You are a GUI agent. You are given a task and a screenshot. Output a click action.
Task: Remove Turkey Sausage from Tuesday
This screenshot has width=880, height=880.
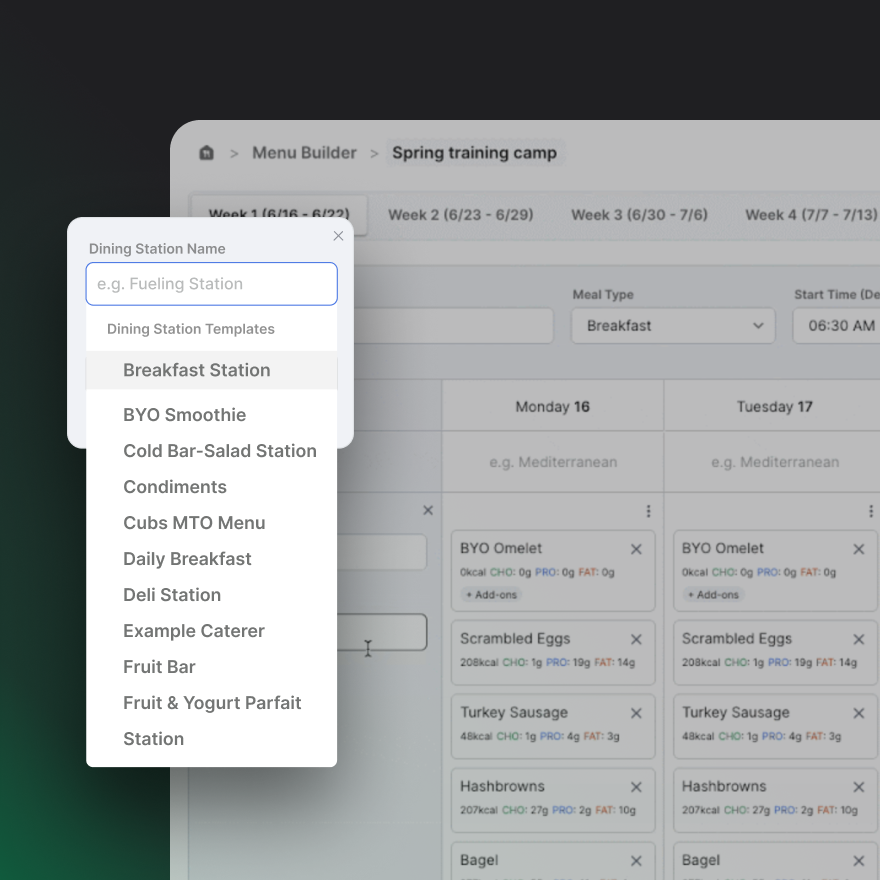click(858, 713)
